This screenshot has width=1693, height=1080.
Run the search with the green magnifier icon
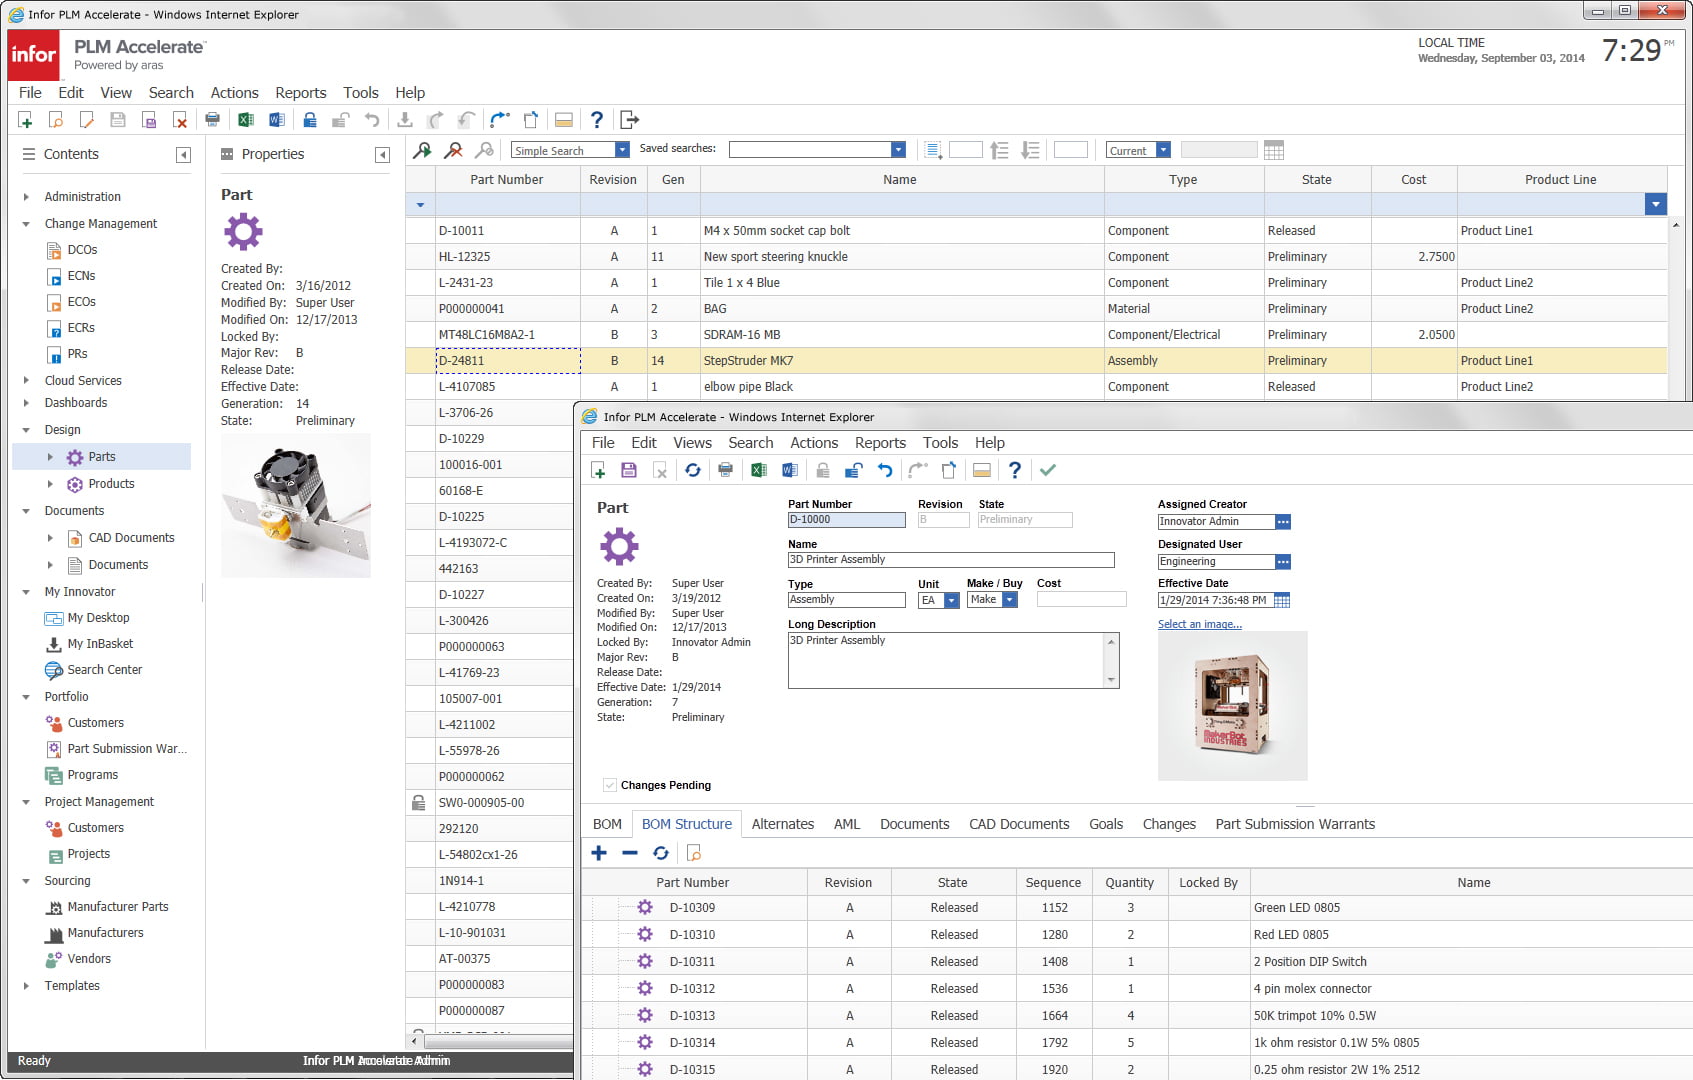point(422,149)
